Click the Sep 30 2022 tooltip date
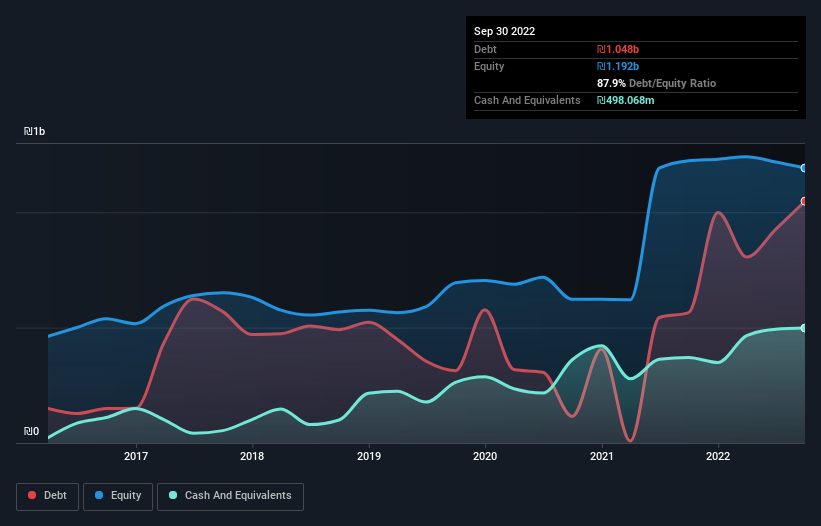Image resolution: width=821 pixels, height=526 pixels. pos(504,31)
